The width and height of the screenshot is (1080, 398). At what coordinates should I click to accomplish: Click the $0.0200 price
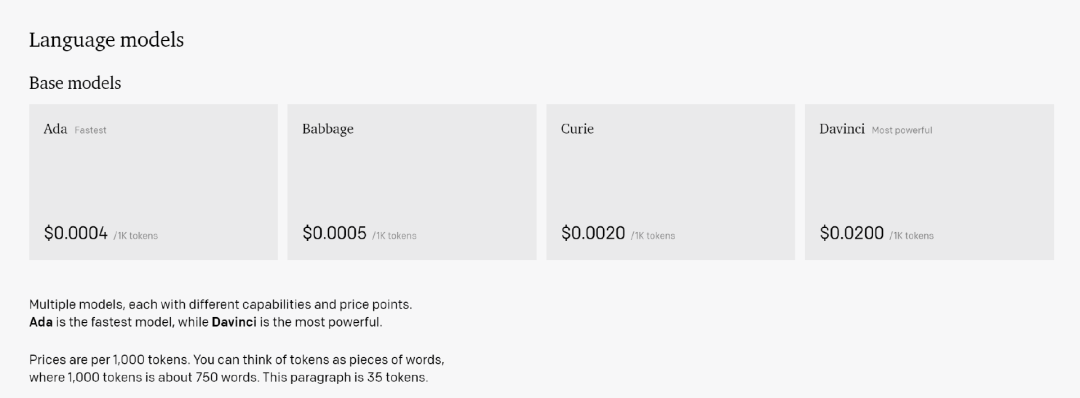pos(852,233)
